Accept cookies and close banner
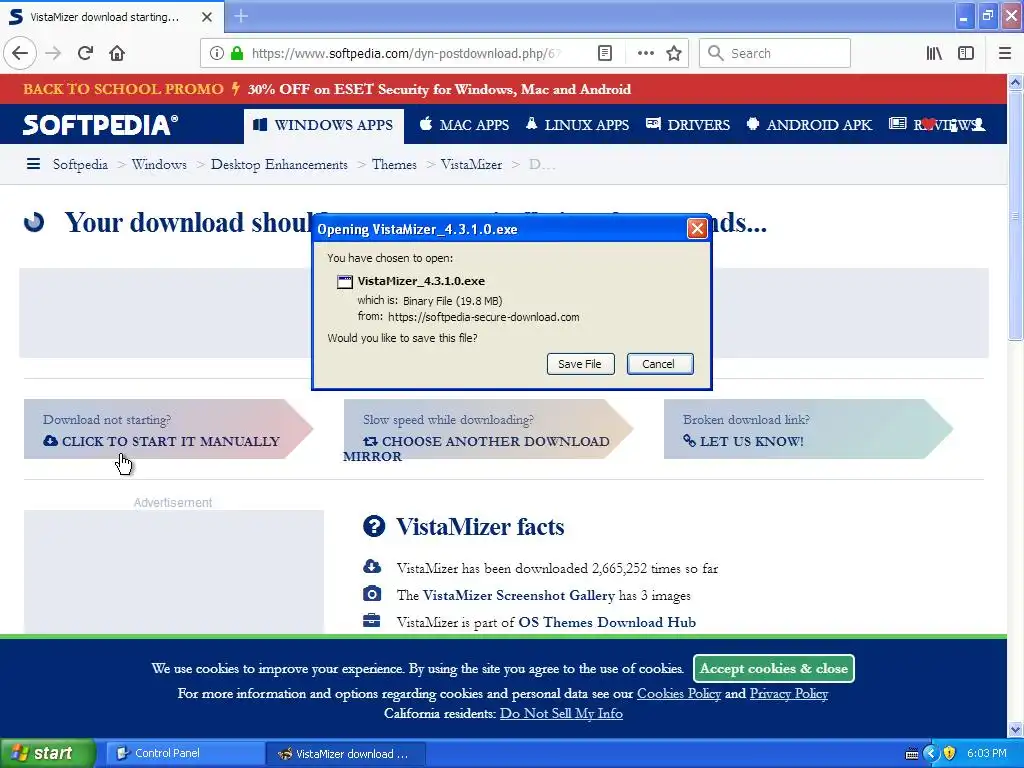 pyautogui.click(x=774, y=668)
